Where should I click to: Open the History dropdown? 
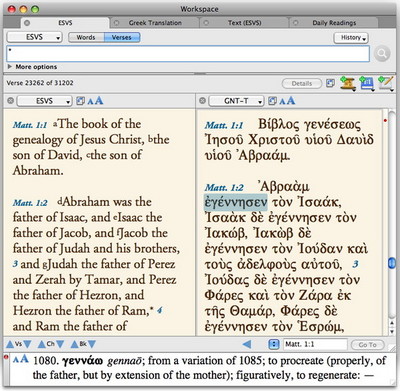click(x=351, y=38)
